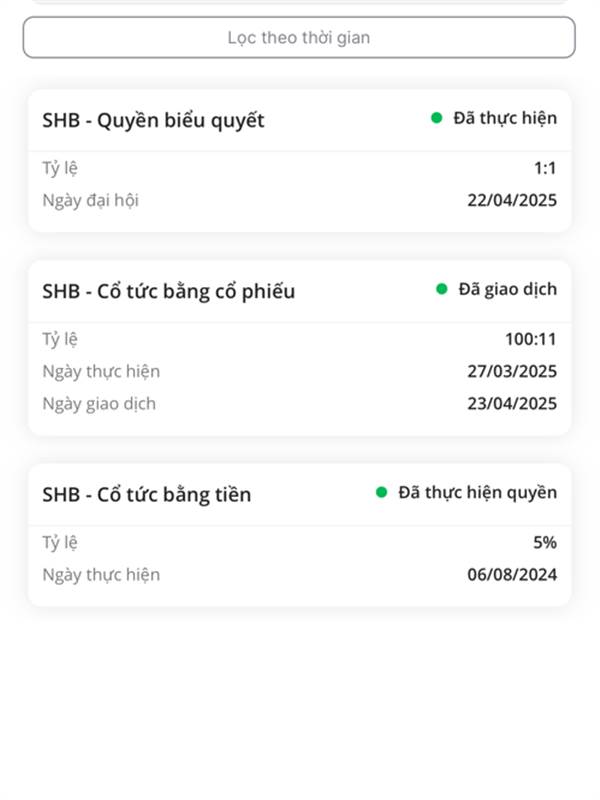Open SHB - Cổ tức bằng tiền title
The image size is (600, 800).
(x=146, y=495)
